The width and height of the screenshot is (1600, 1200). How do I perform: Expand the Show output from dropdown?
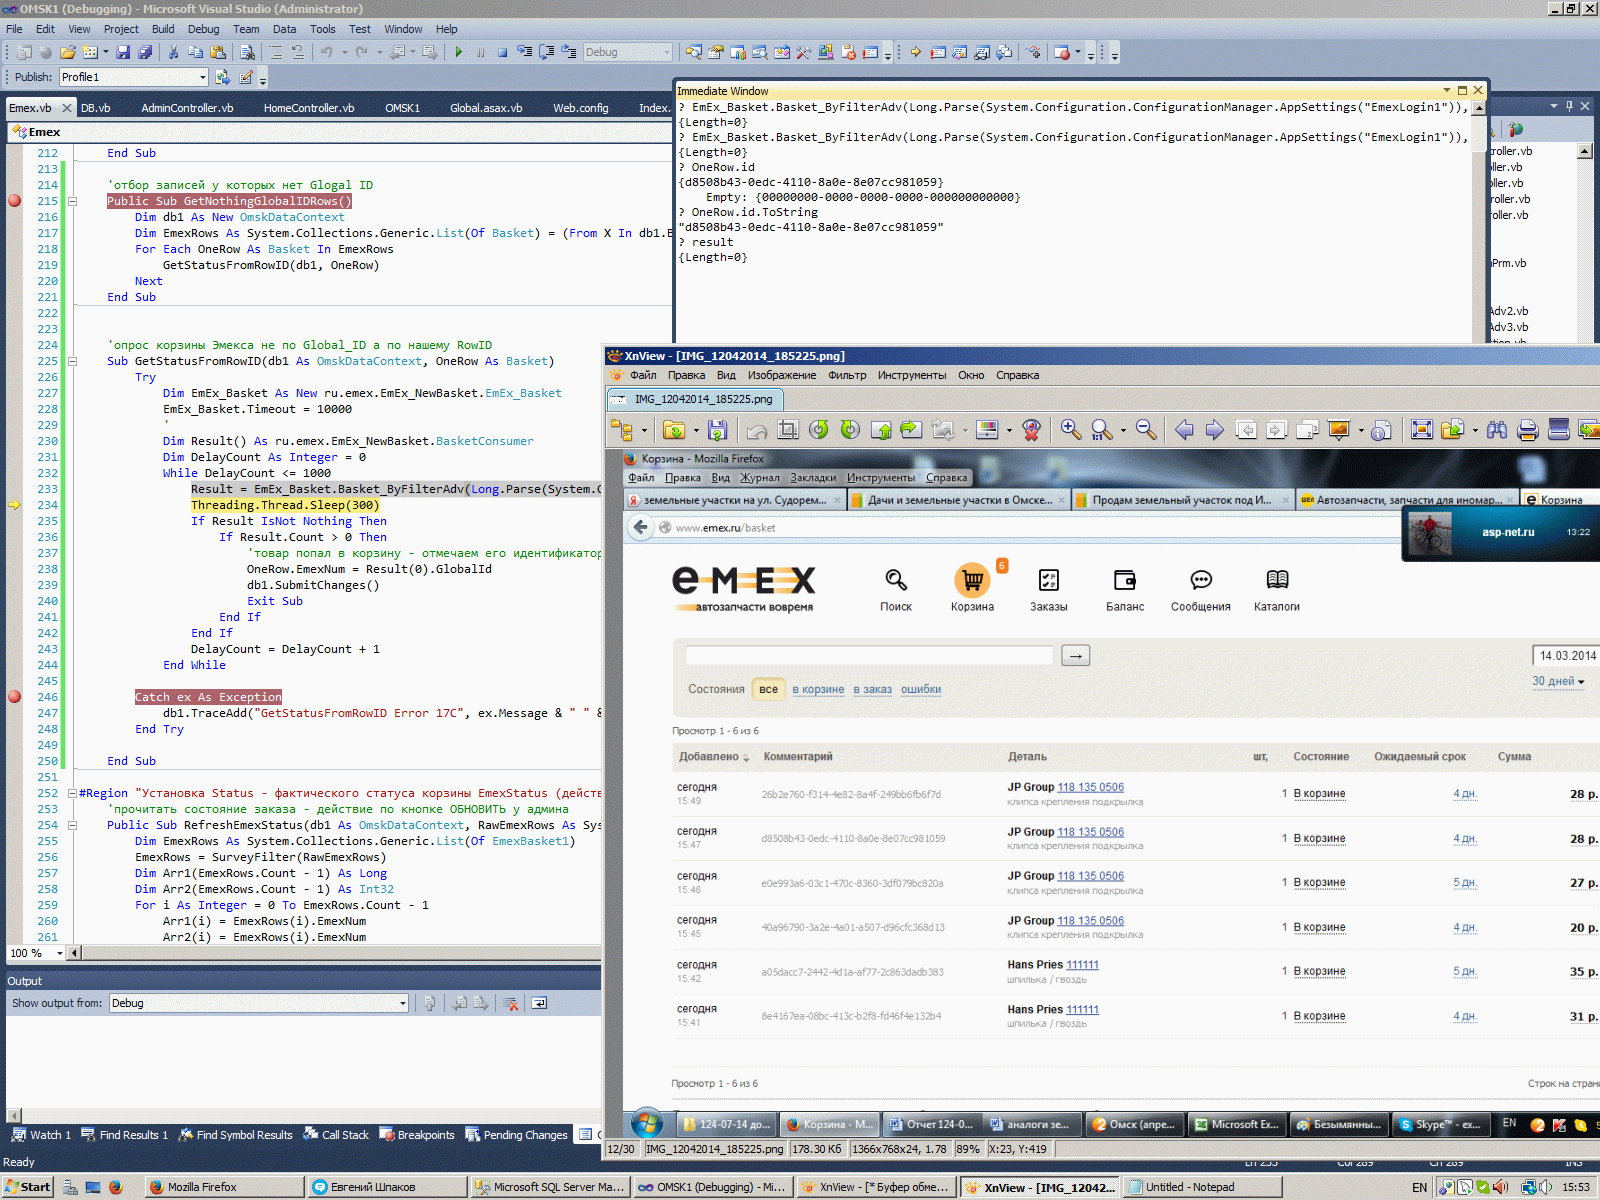(402, 1003)
